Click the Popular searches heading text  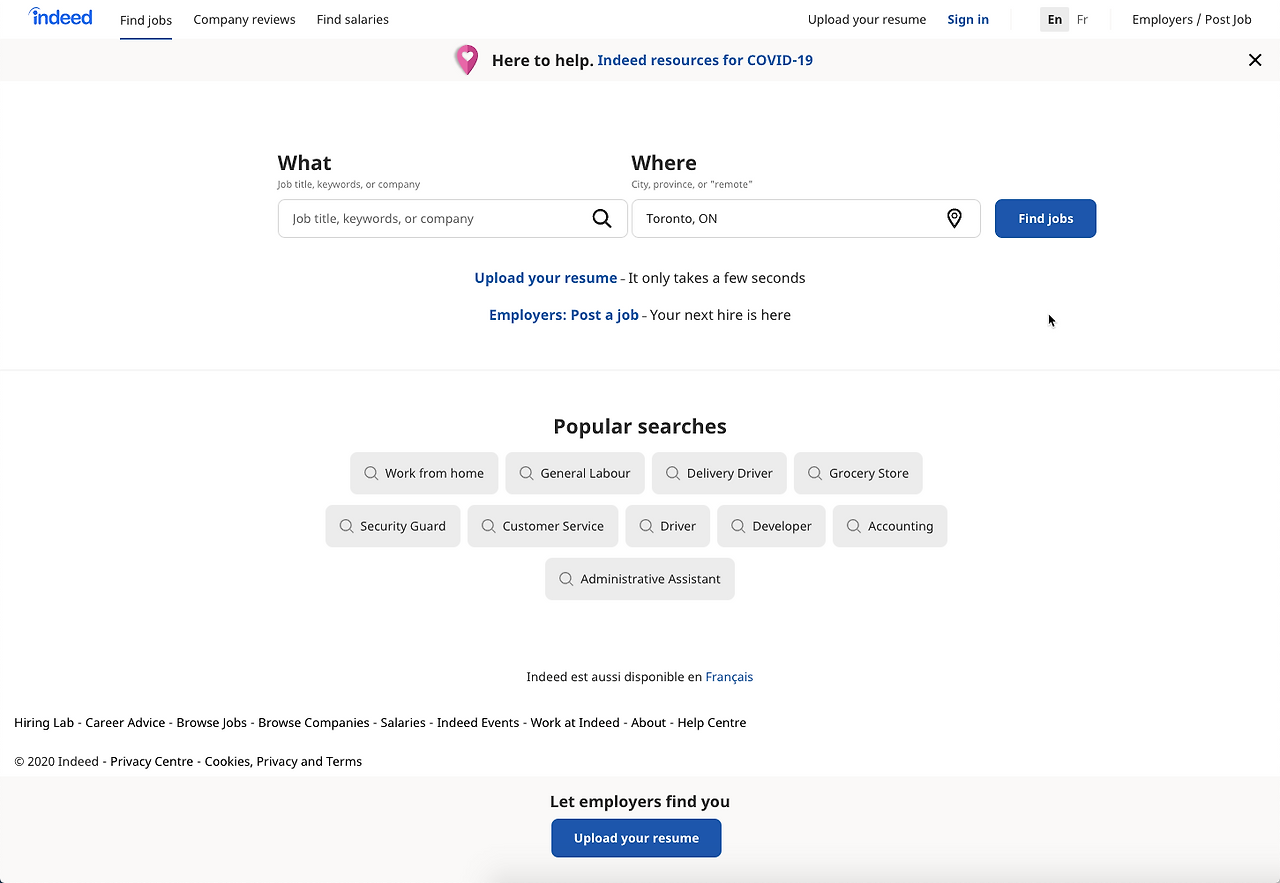click(640, 427)
